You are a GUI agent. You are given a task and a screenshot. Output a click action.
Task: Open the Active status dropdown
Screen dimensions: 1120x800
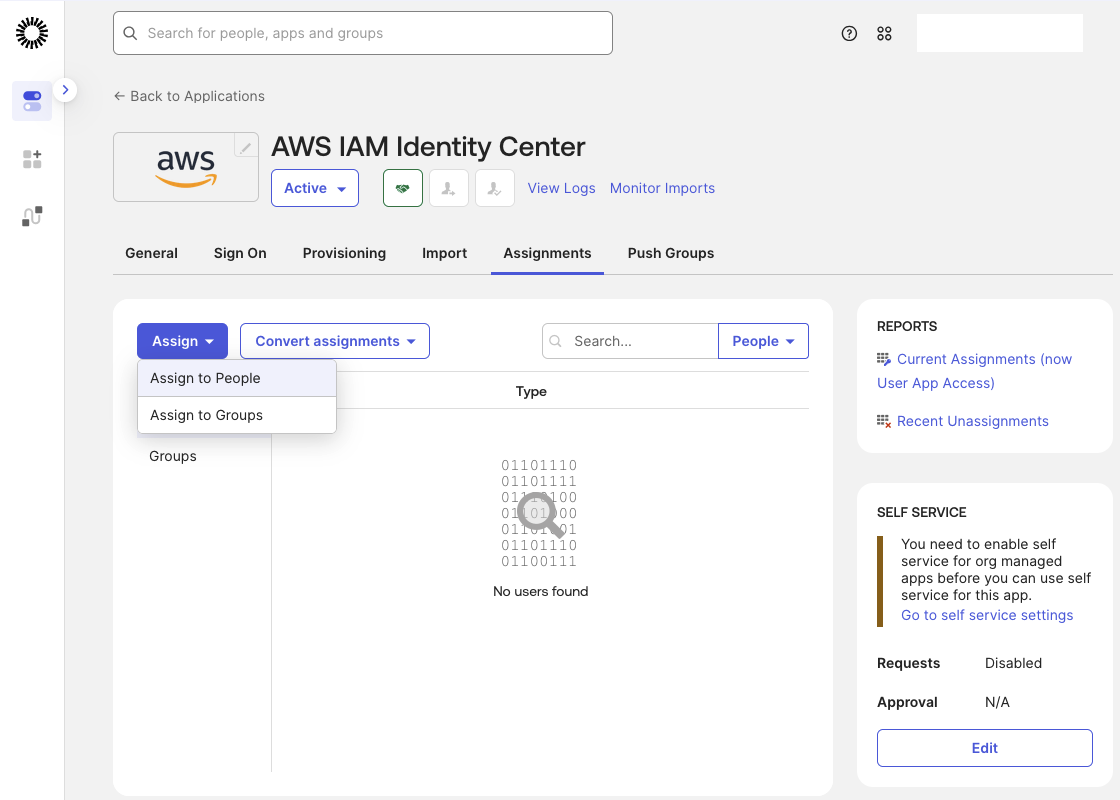[314, 187]
